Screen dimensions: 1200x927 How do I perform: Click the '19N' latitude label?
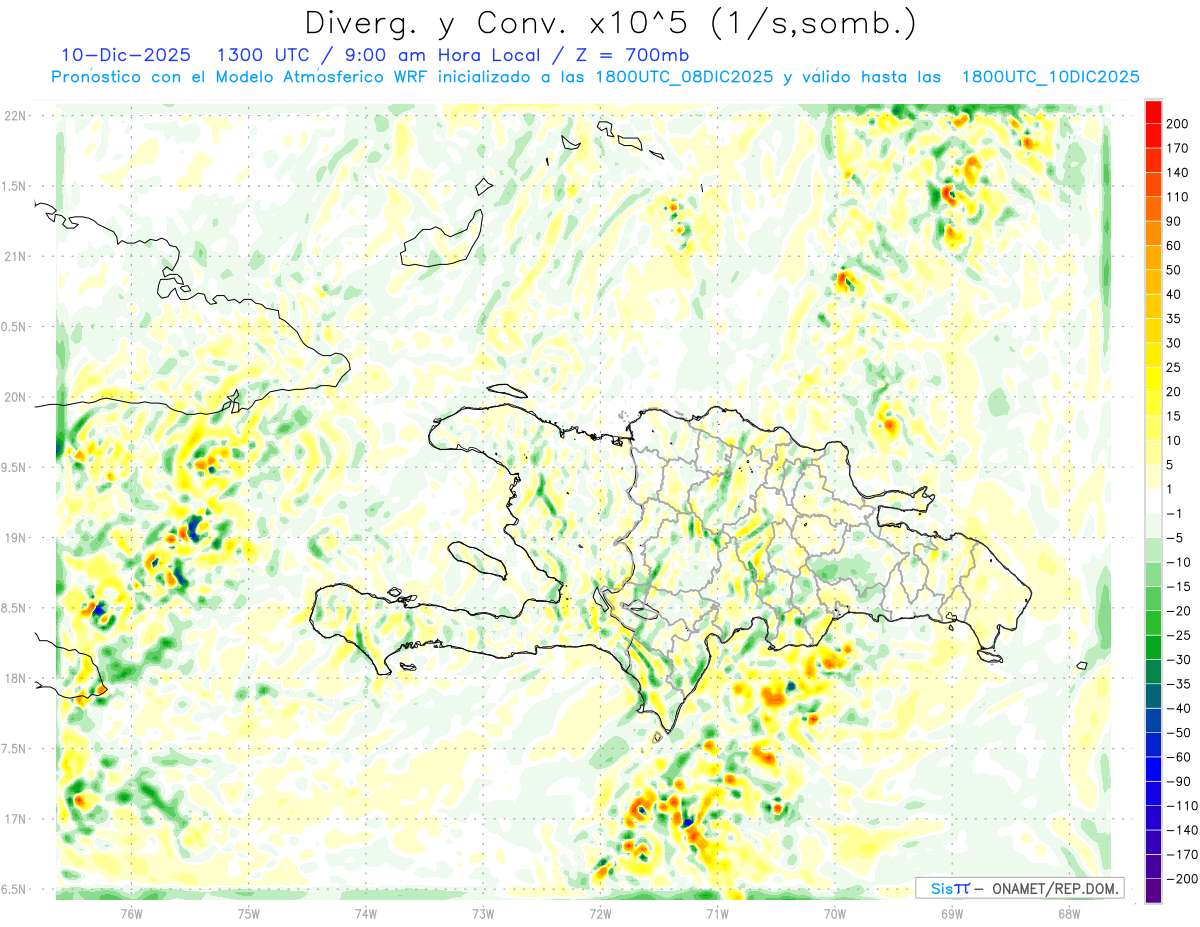point(16,538)
